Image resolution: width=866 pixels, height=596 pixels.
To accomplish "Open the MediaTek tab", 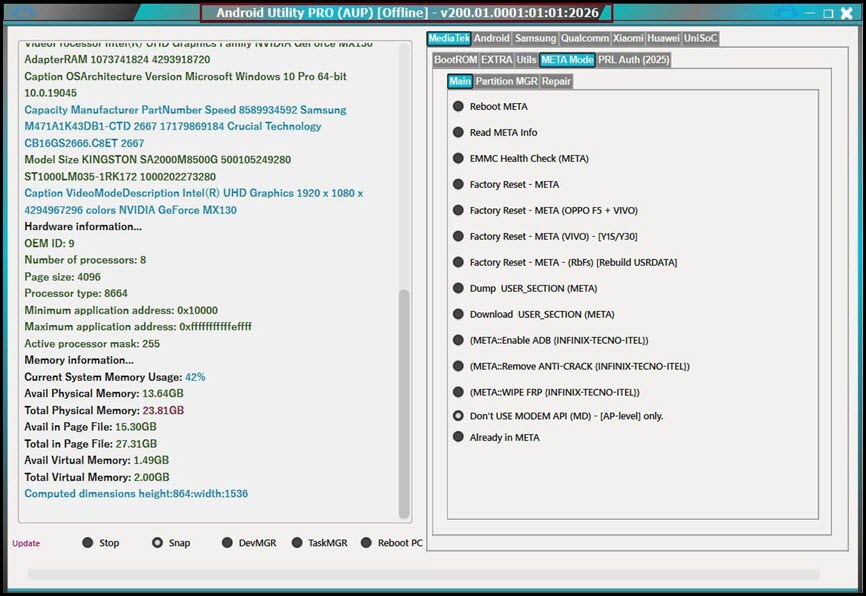I will click(449, 38).
